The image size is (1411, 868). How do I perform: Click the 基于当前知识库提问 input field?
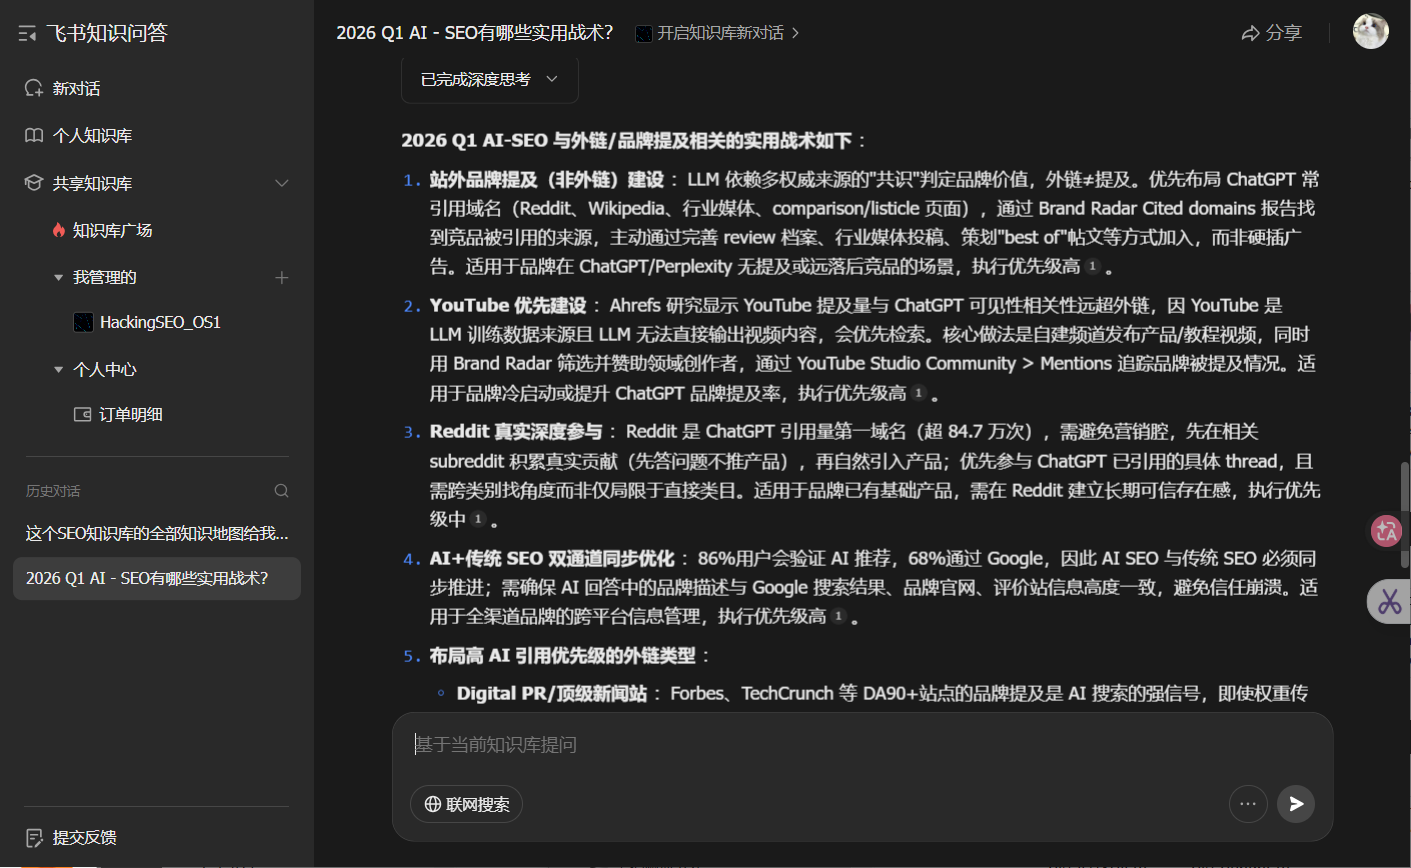(700, 744)
